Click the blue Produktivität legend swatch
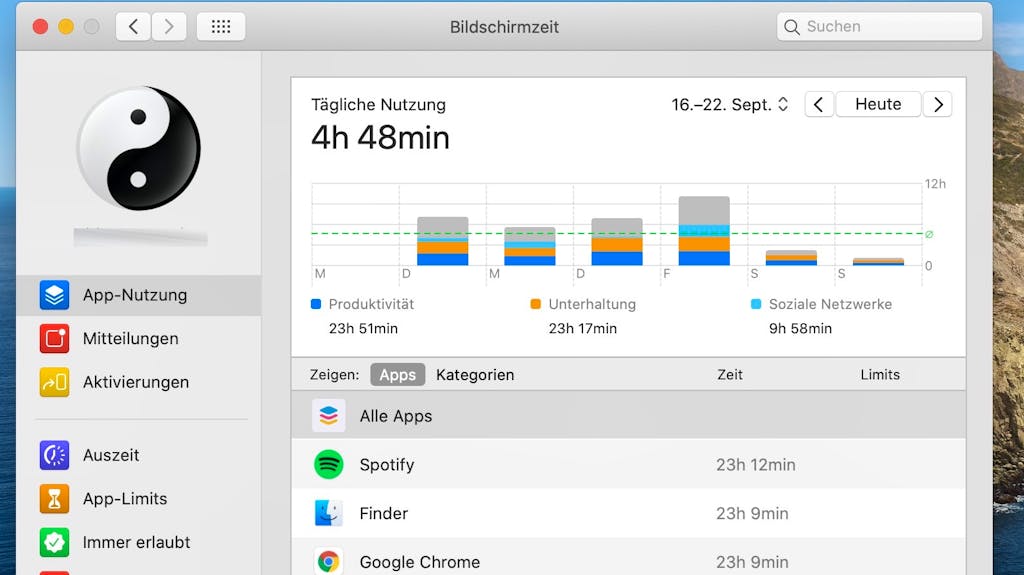The width and height of the screenshot is (1024, 575). pos(316,304)
